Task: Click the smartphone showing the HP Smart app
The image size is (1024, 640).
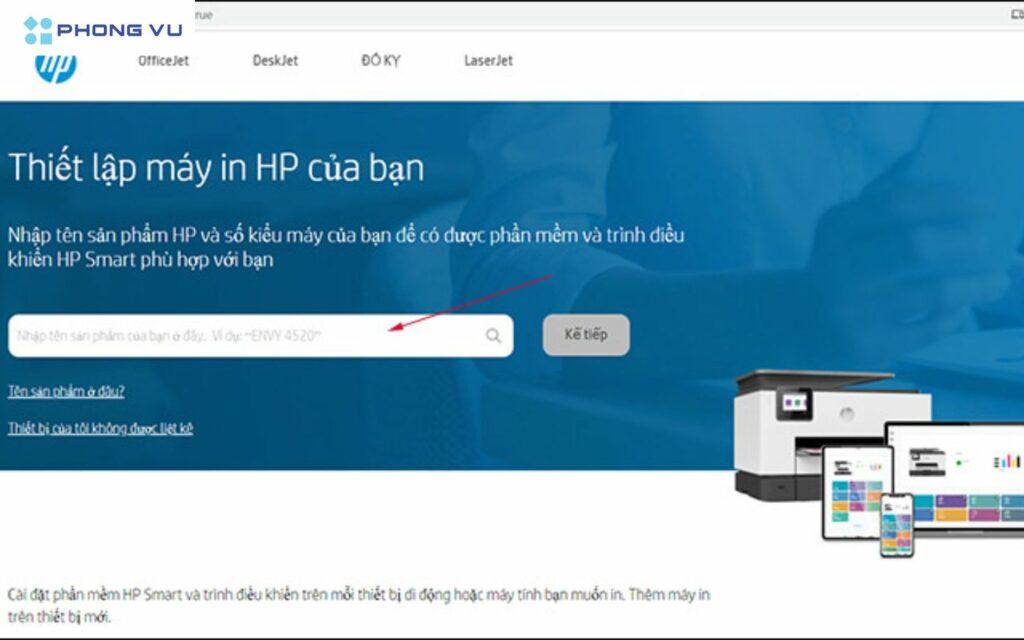Action: coord(896,524)
